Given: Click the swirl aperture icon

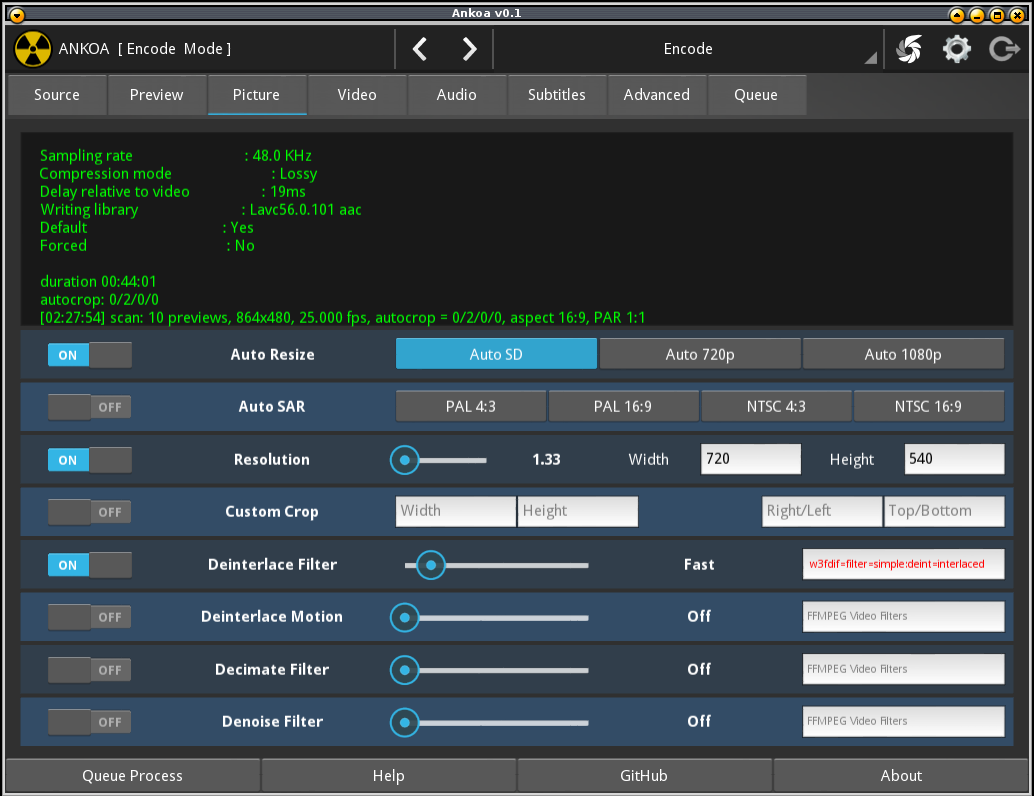Looking at the screenshot, I should pos(909,49).
